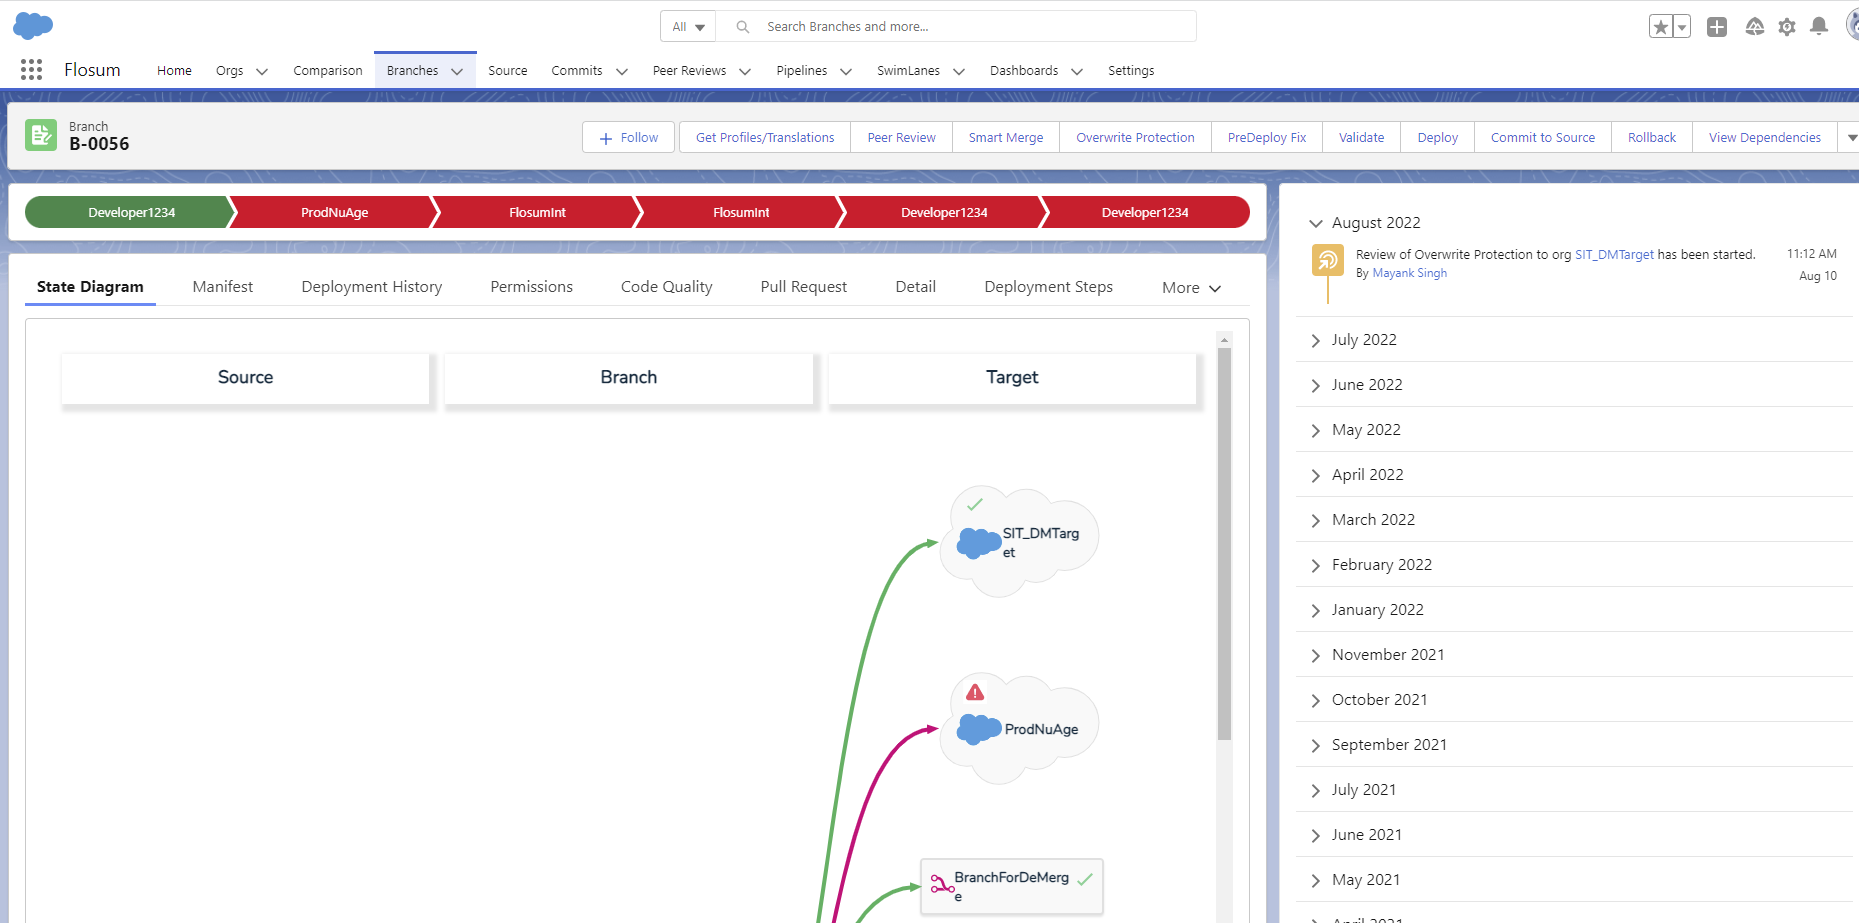Screen dimensions: 1859x923
Task: Click the Favorites star icon
Action: pyautogui.click(x=1661, y=27)
